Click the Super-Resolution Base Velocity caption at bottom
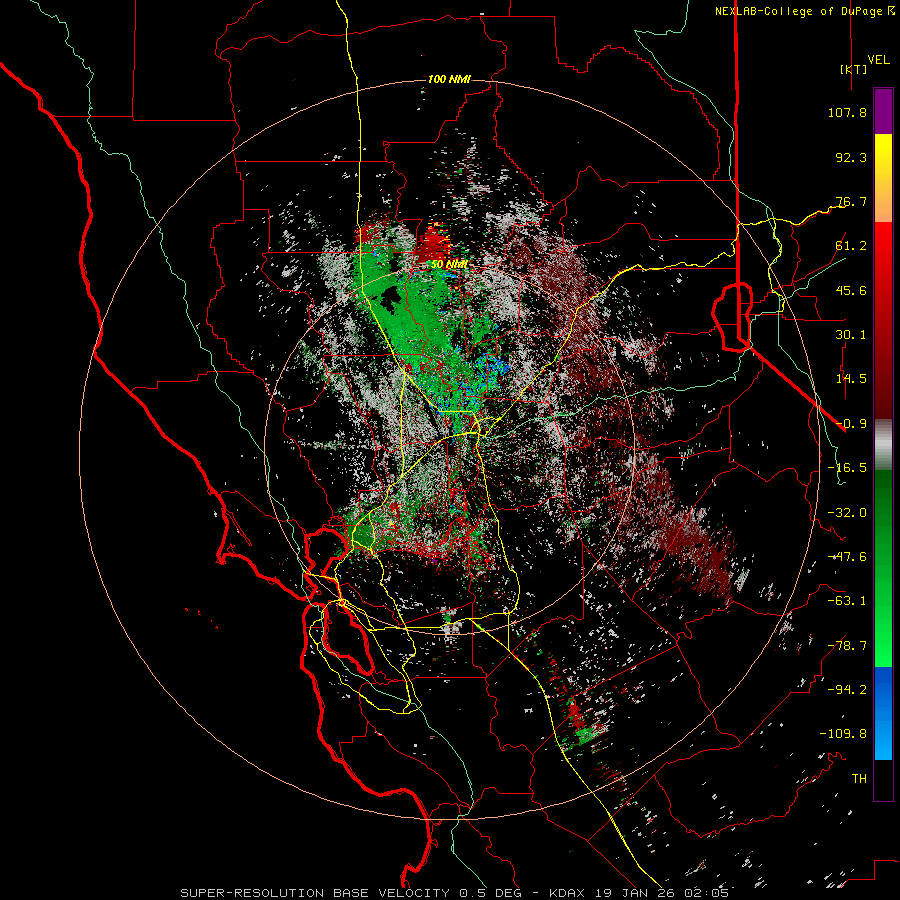 point(455,893)
